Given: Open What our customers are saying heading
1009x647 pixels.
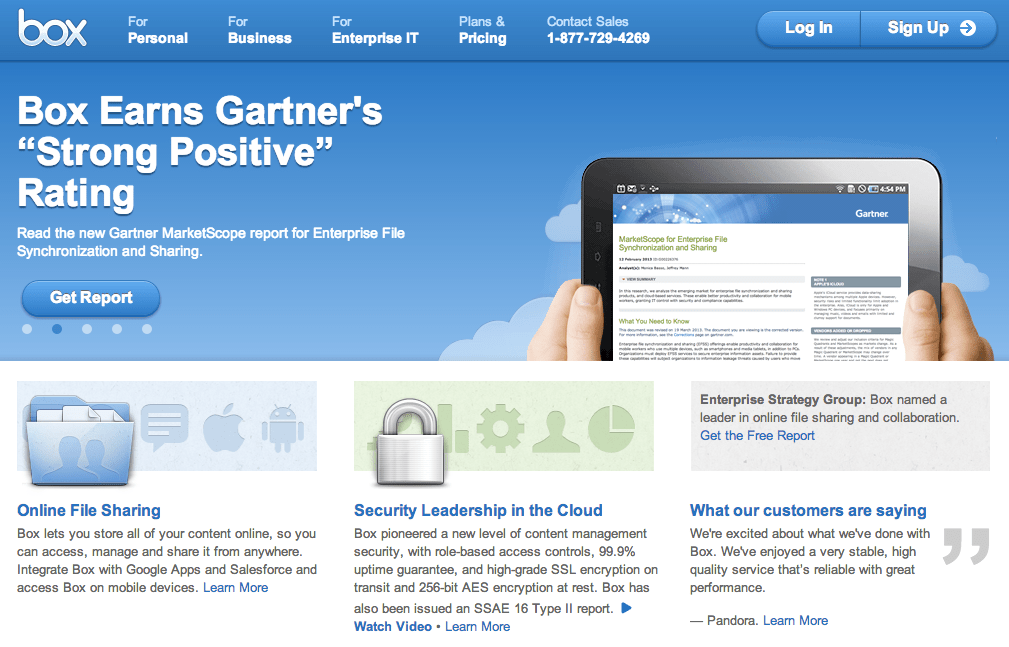Looking at the screenshot, I should (808, 511).
